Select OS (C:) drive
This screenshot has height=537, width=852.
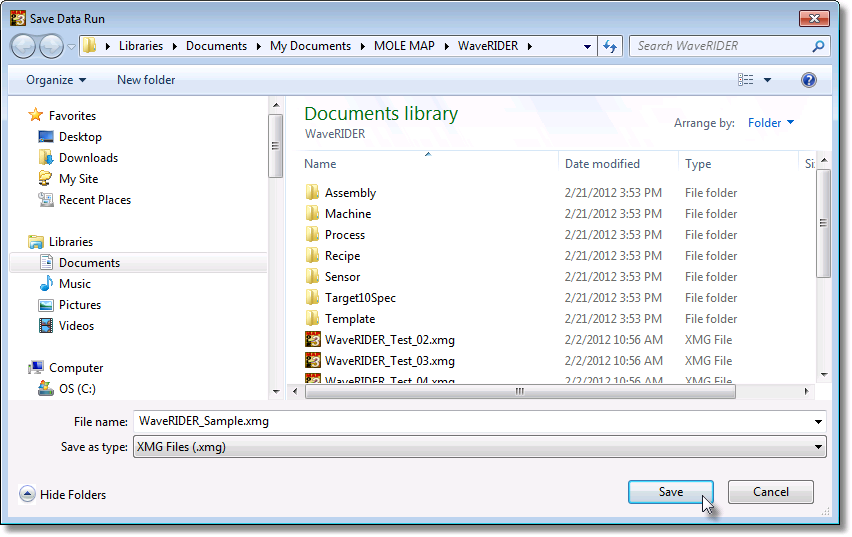pyautogui.click(x=77, y=389)
